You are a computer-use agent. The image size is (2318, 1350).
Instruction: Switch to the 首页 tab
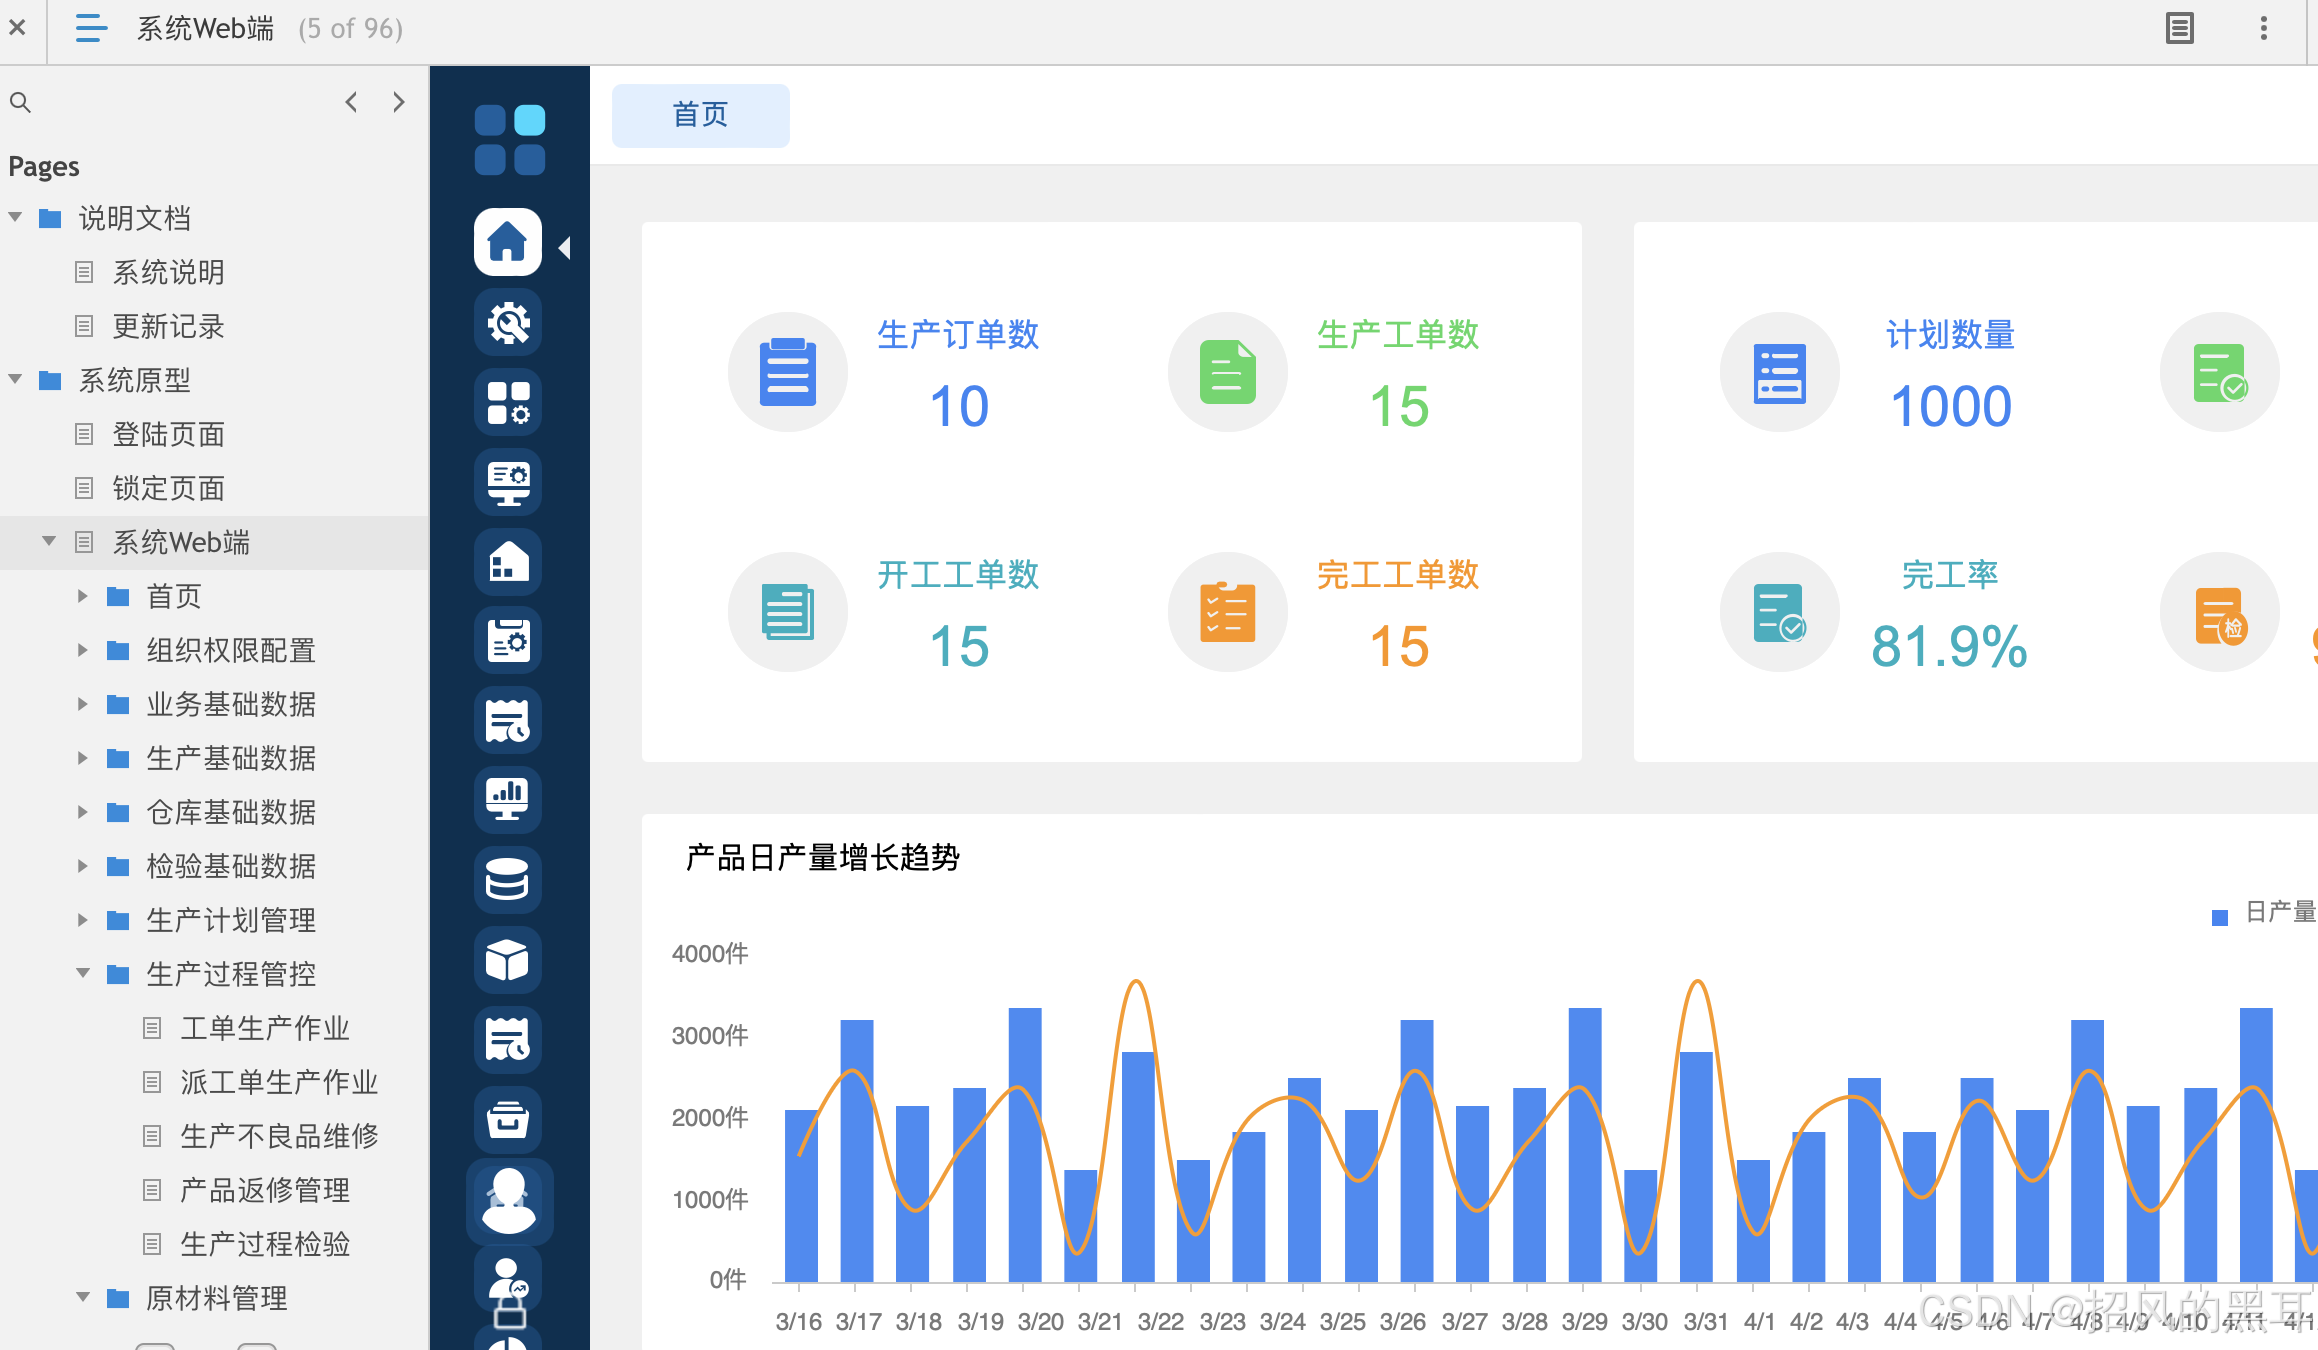point(700,115)
